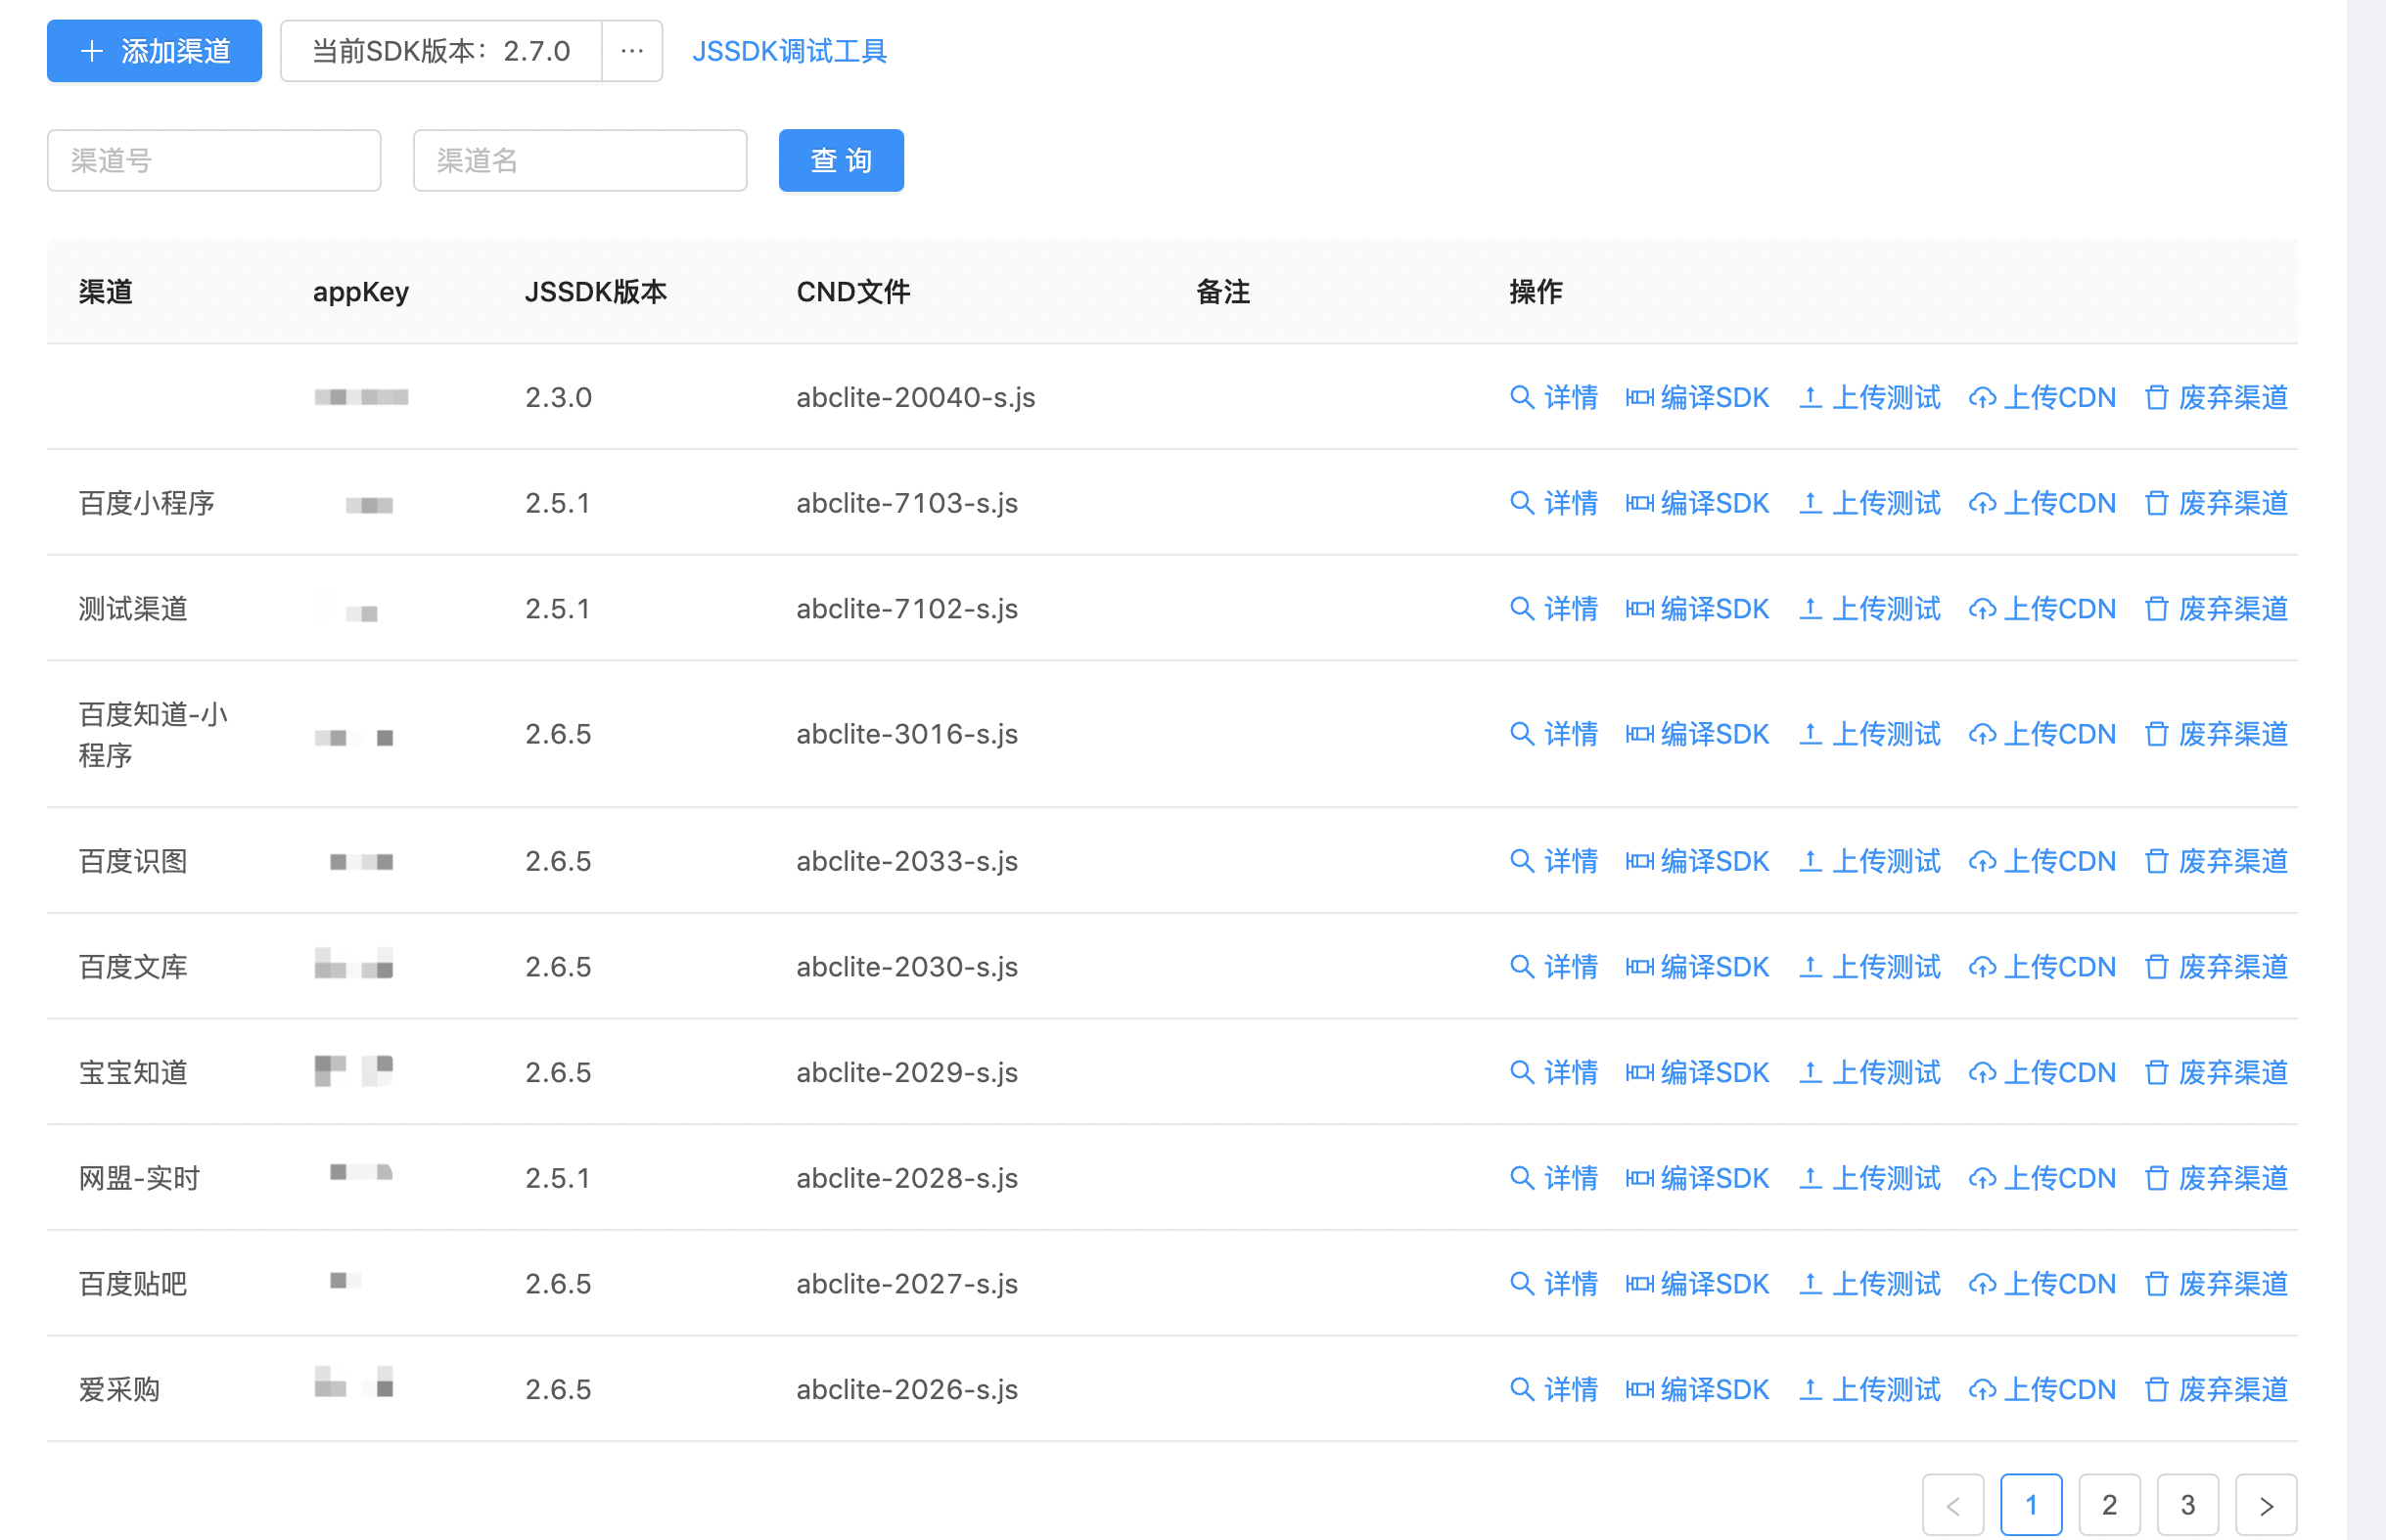Click previous page arrow in pagination
This screenshot has width=2386, height=1540.
(x=1952, y=1505)
